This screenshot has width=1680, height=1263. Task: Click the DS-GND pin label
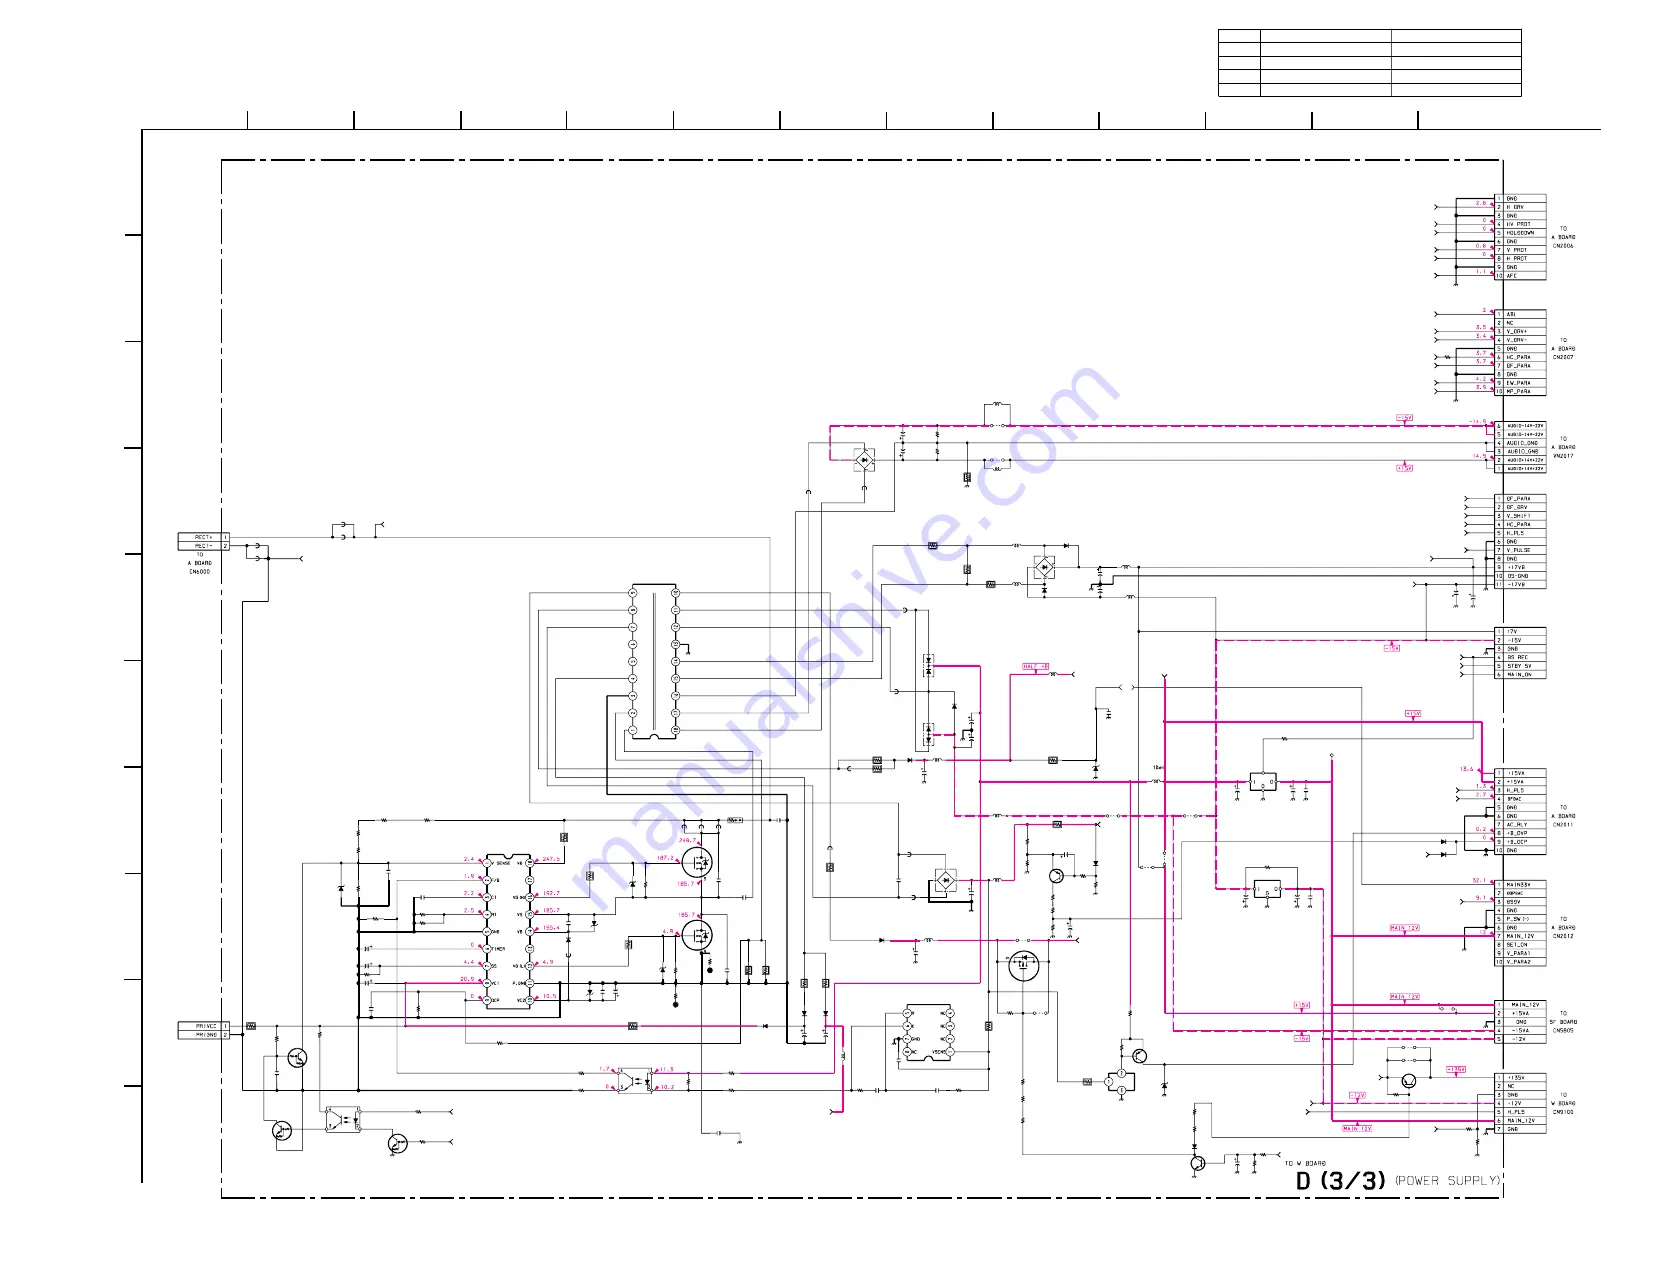[x=1518, y=576]
